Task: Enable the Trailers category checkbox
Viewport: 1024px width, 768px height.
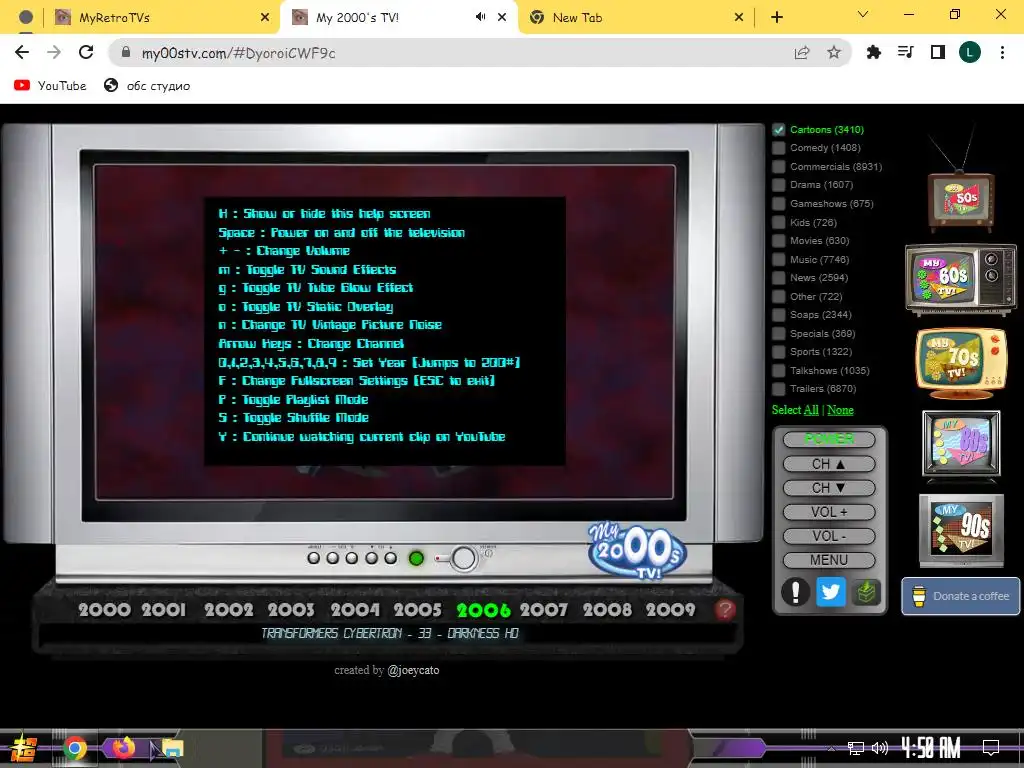Action: (x=778, y=389)
